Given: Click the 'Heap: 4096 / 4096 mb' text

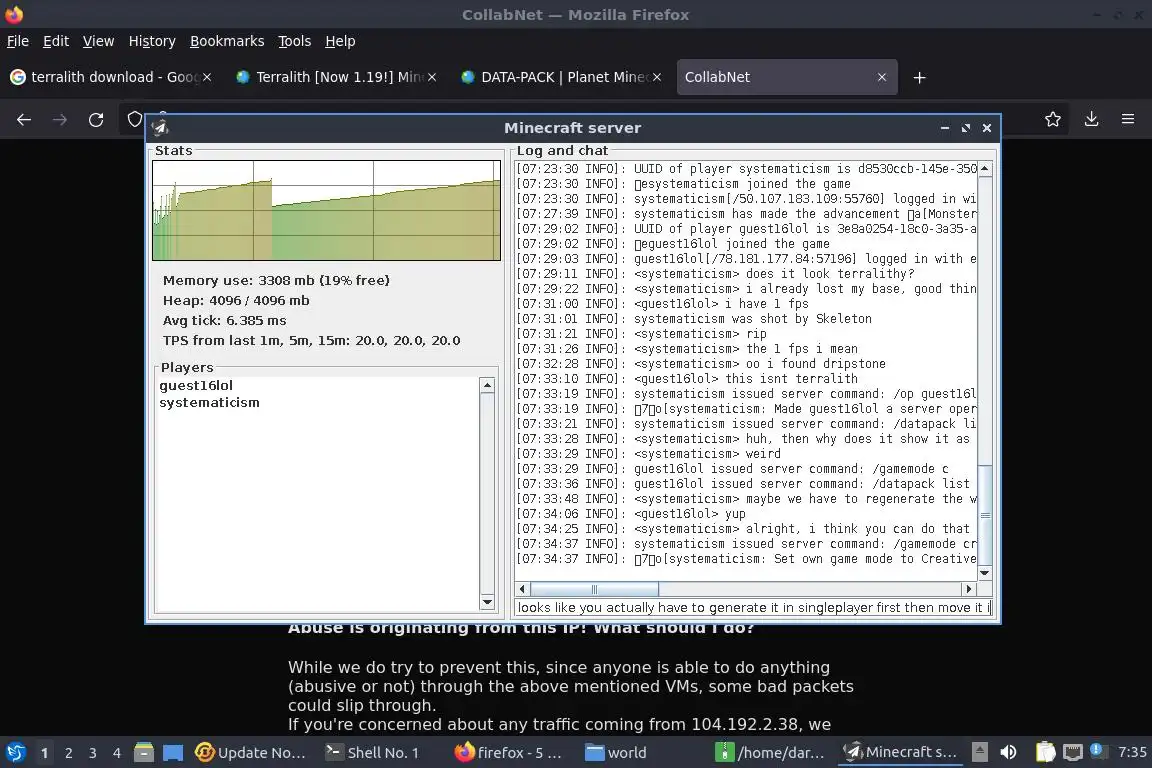Looking at the screenshot, I should pyautogui.click(x=236, y=300).
